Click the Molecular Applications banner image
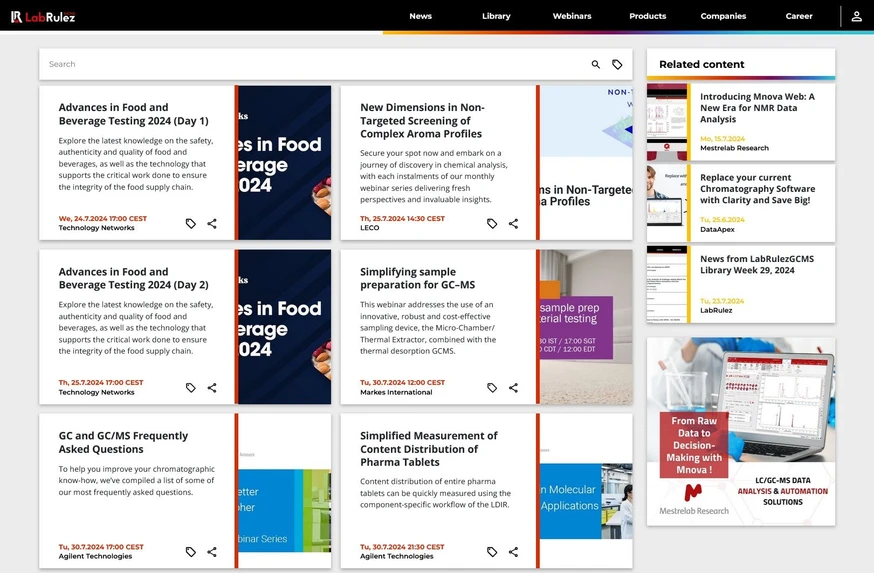This screenshot has width=874, height=573. click(586, 491)
